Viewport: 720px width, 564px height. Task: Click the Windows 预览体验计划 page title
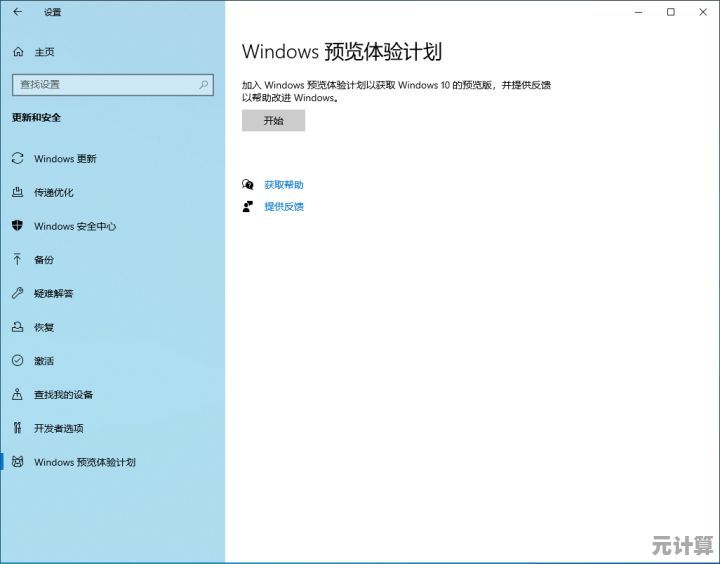point(342,51)
